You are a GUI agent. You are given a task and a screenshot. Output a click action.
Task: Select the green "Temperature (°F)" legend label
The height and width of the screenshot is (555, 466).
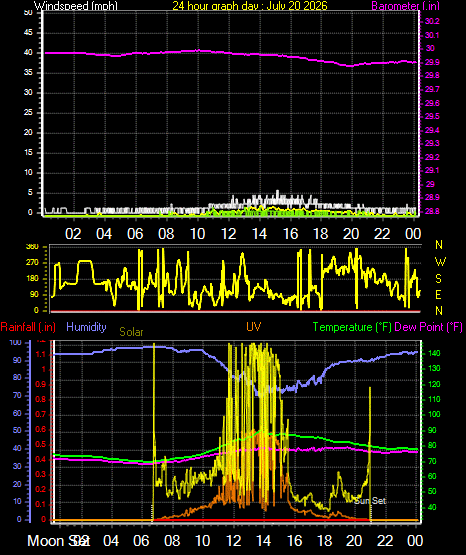pyautogui.click(x=352, y=327)
